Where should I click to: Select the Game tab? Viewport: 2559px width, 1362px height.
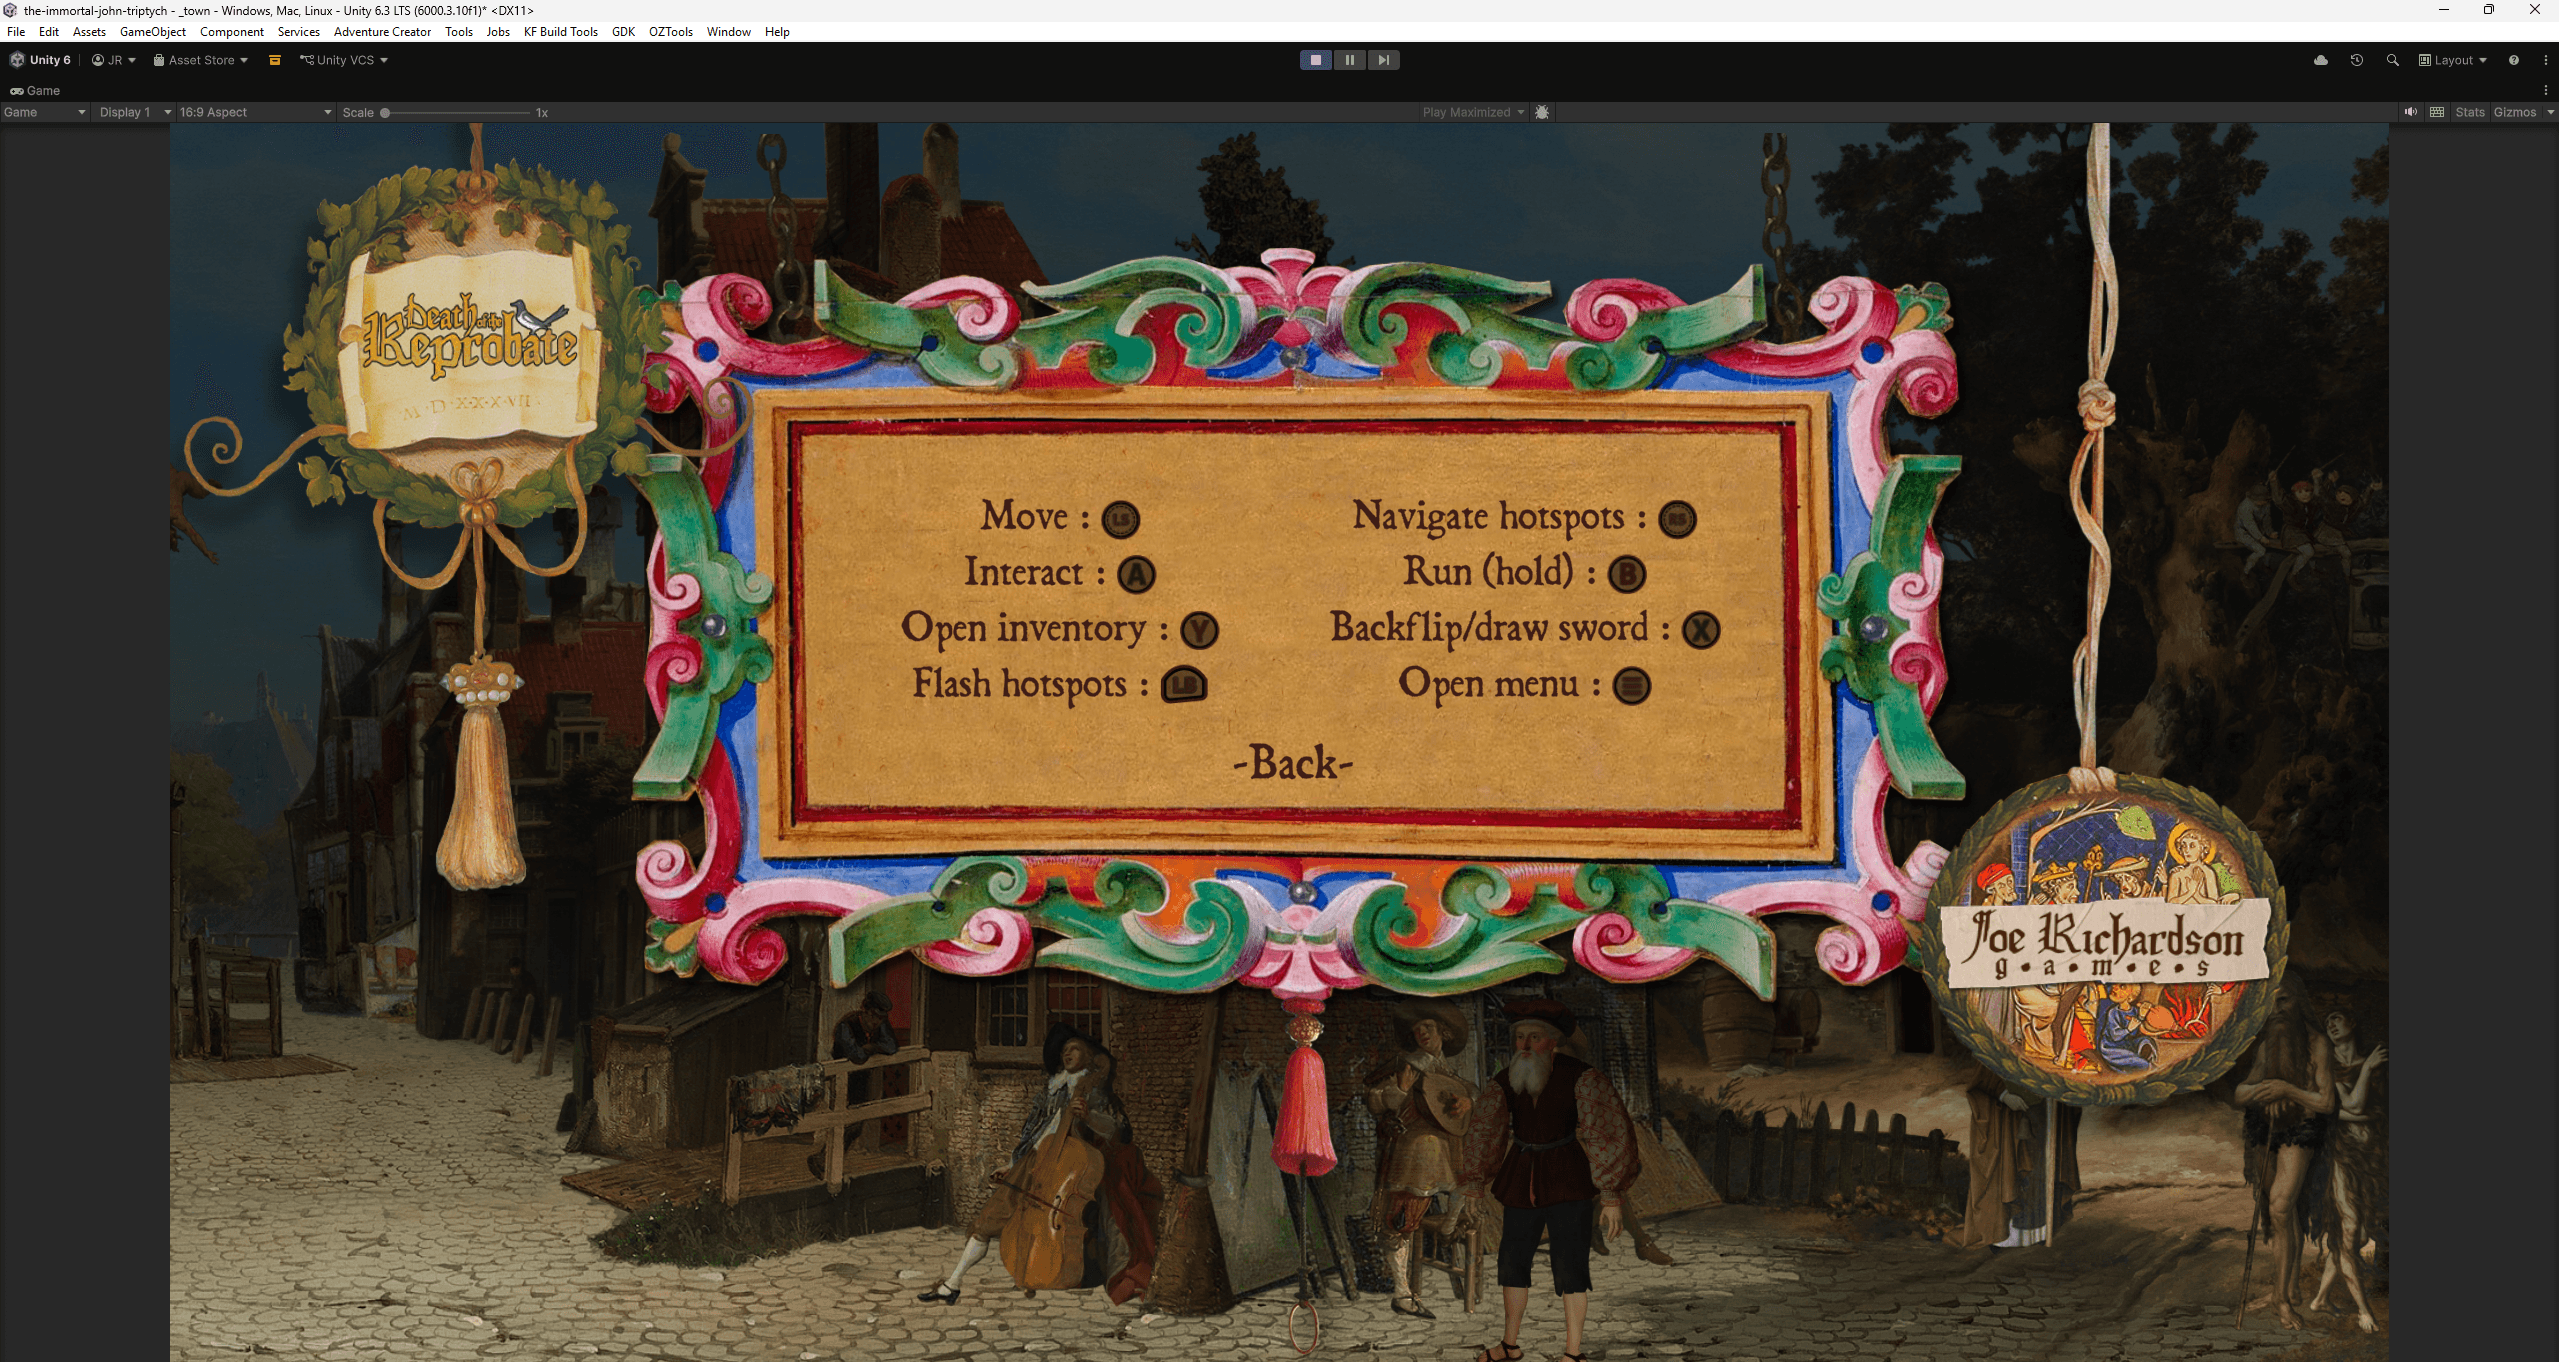35,90
